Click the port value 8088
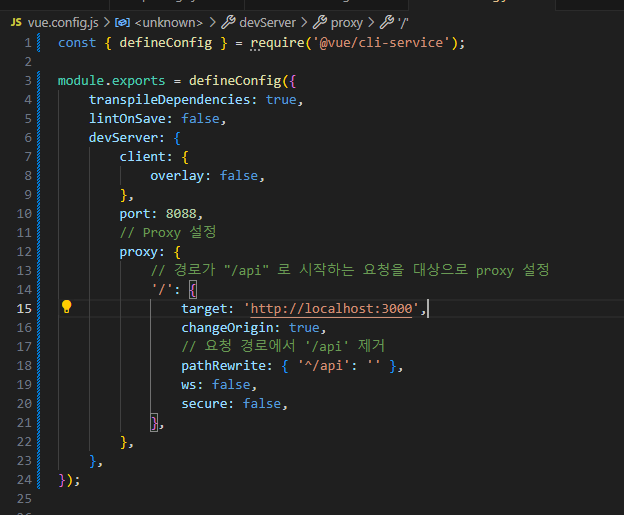The height and width of the screenshot is (515, 624). pos(181,214)
